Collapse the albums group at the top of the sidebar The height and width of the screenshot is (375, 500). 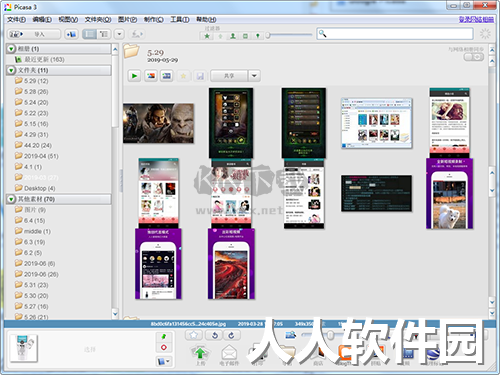coord(11,49)
